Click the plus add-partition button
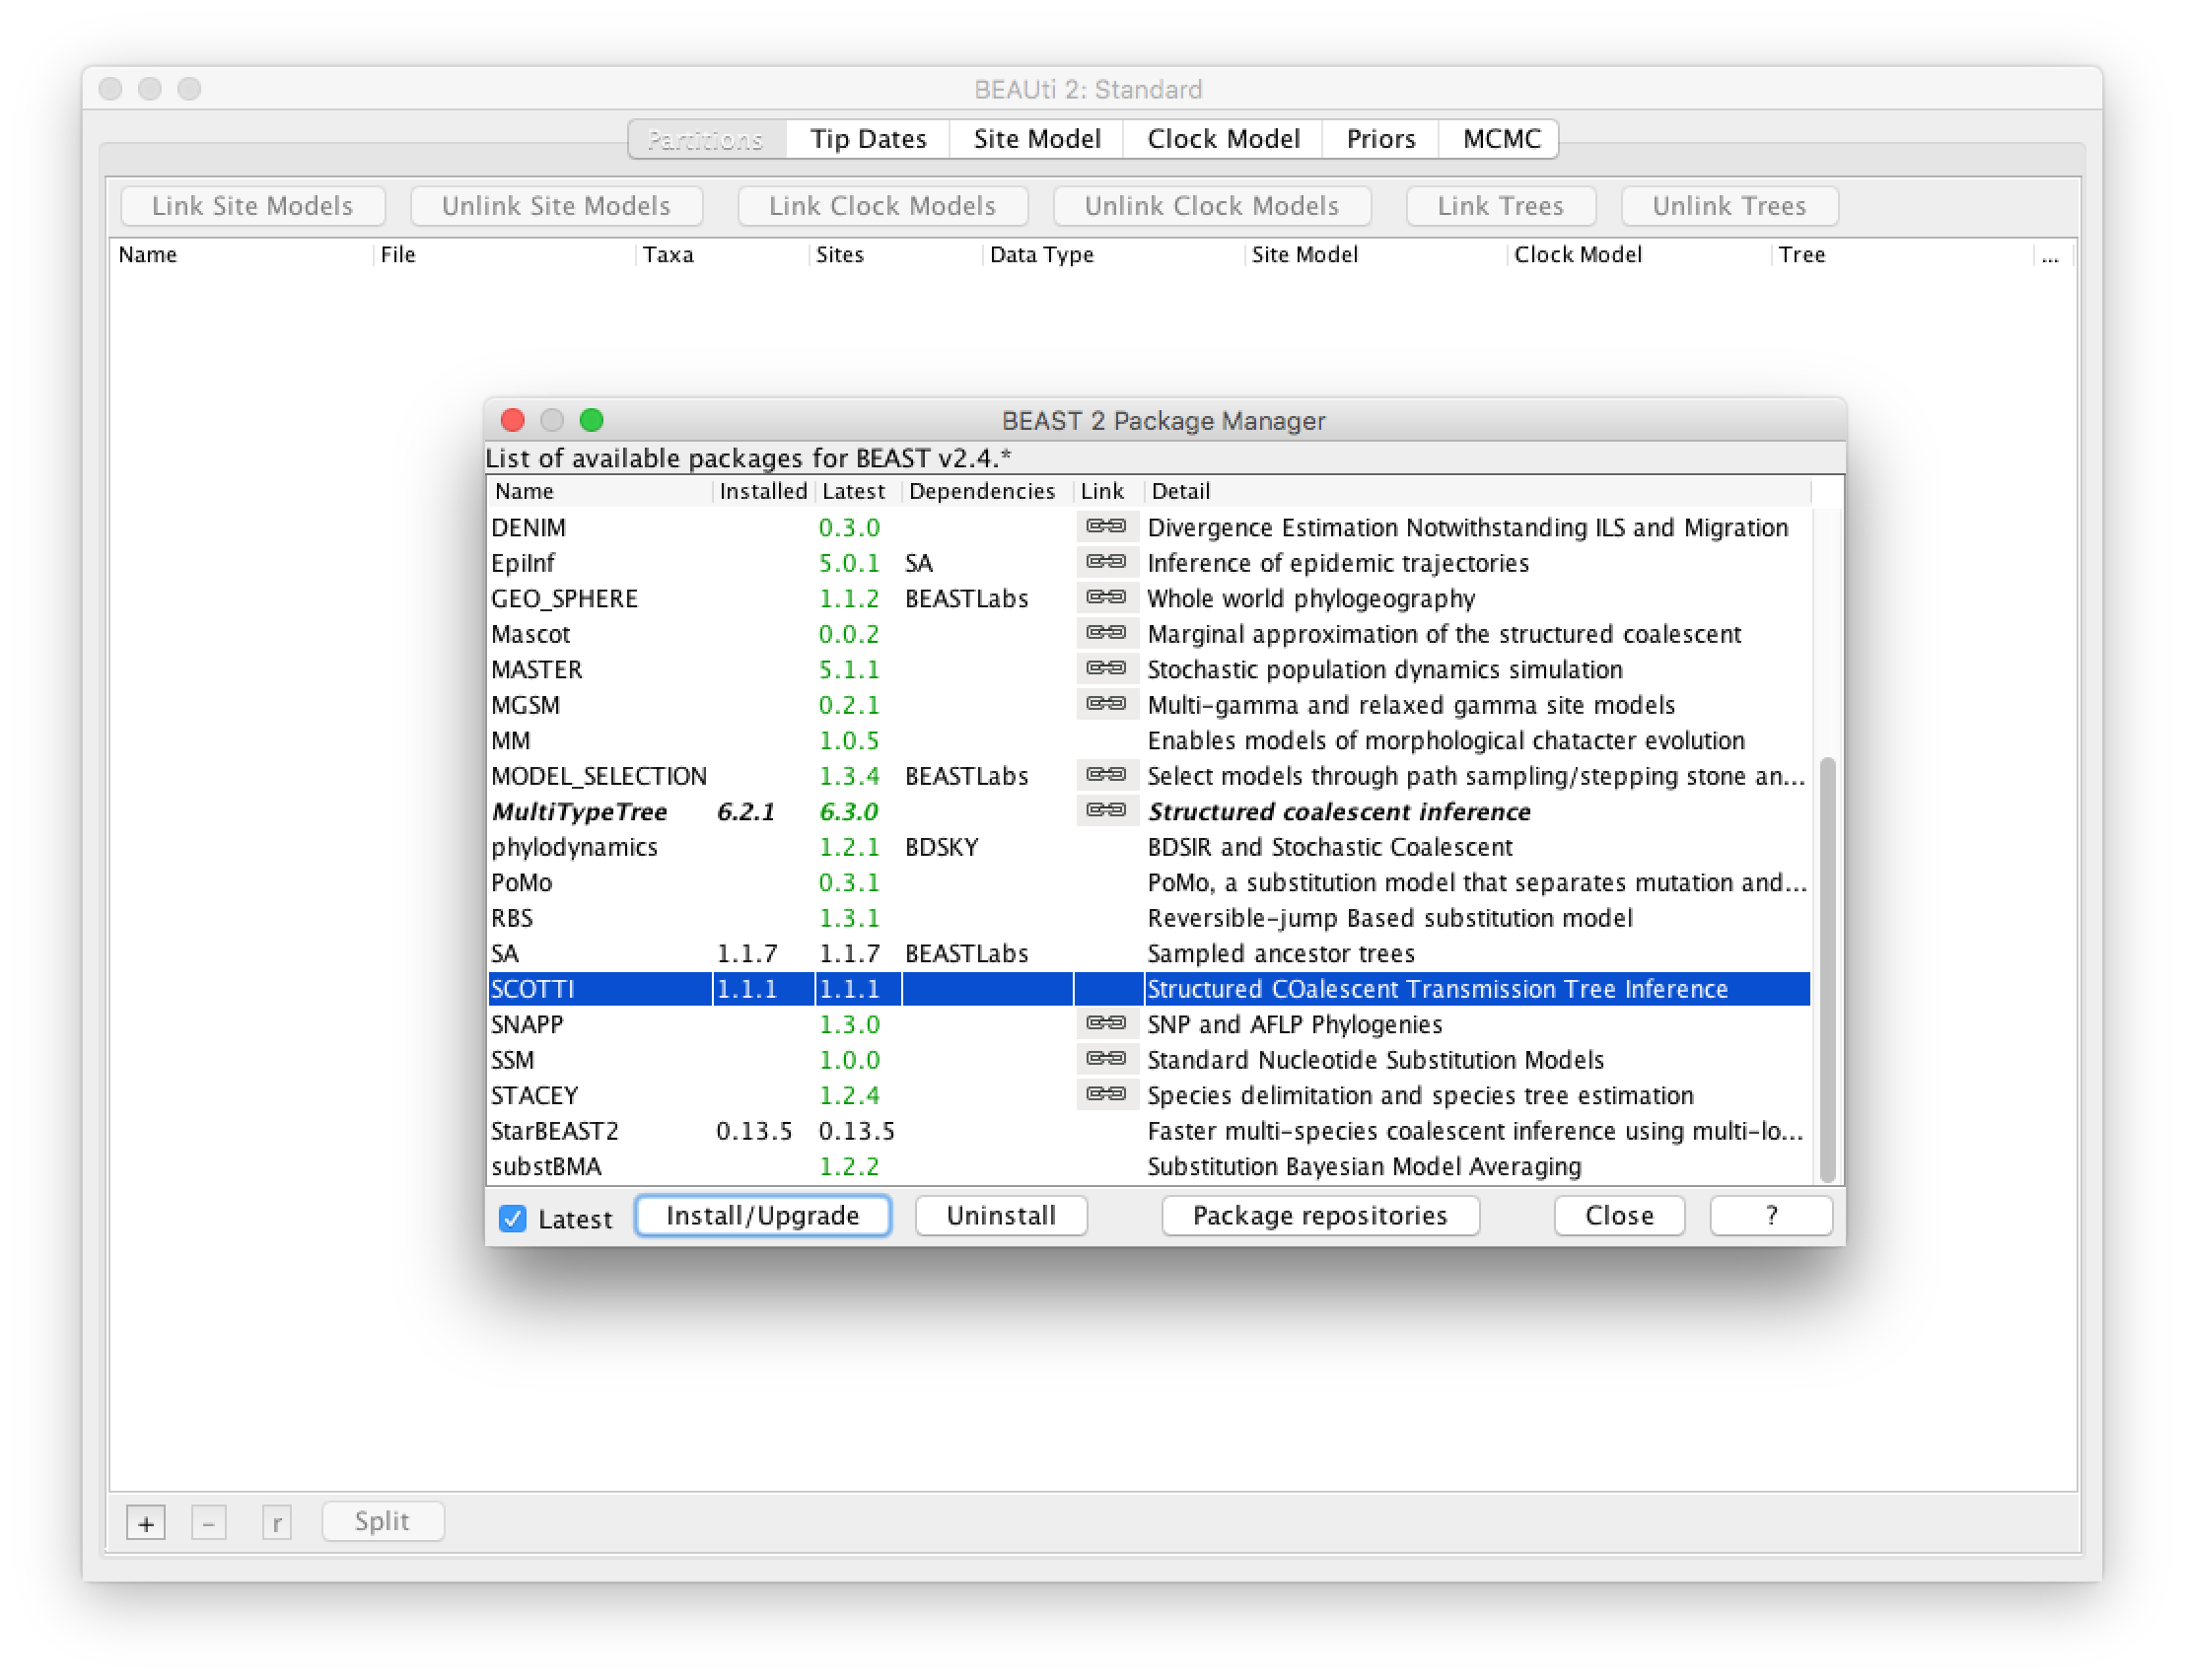The image size is (2185, 1680). pyautogui.click(x=146, y=1523)
